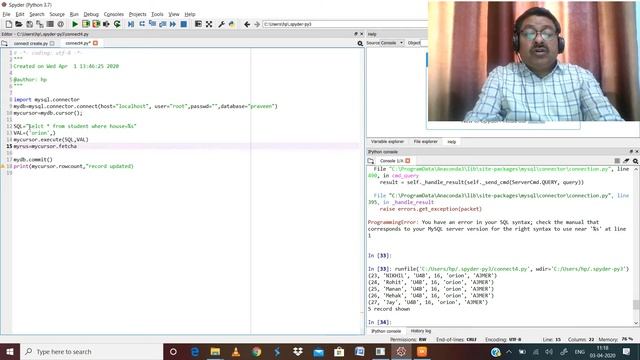Click the console vertical scrollbar thumb
This screenshot has width=640, height=360.
point(636,304)
